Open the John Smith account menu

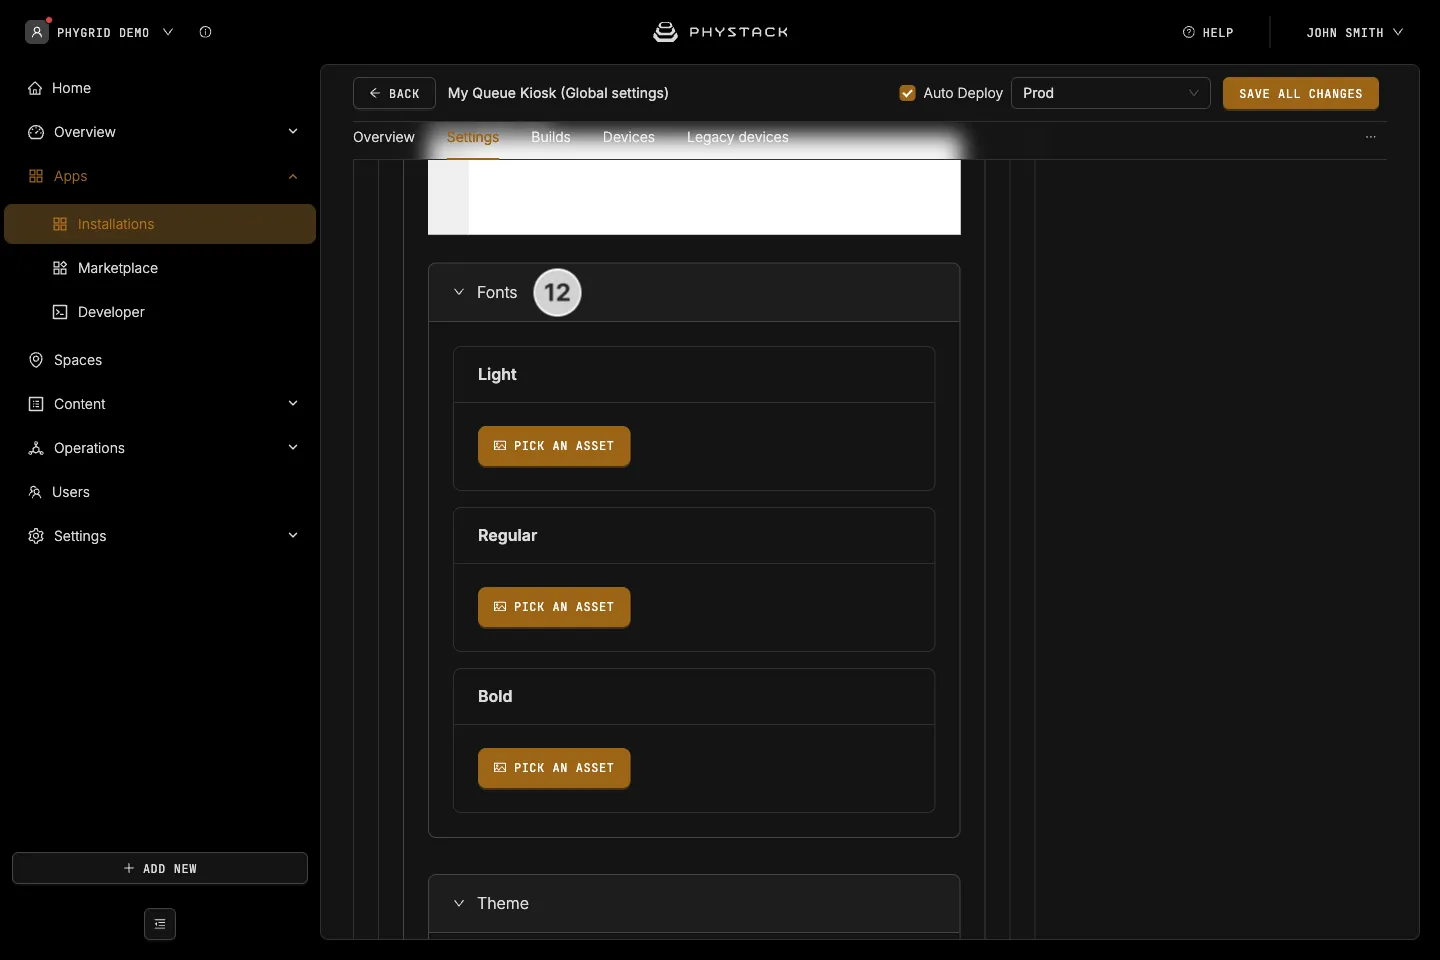click(x=1355, y=32)
